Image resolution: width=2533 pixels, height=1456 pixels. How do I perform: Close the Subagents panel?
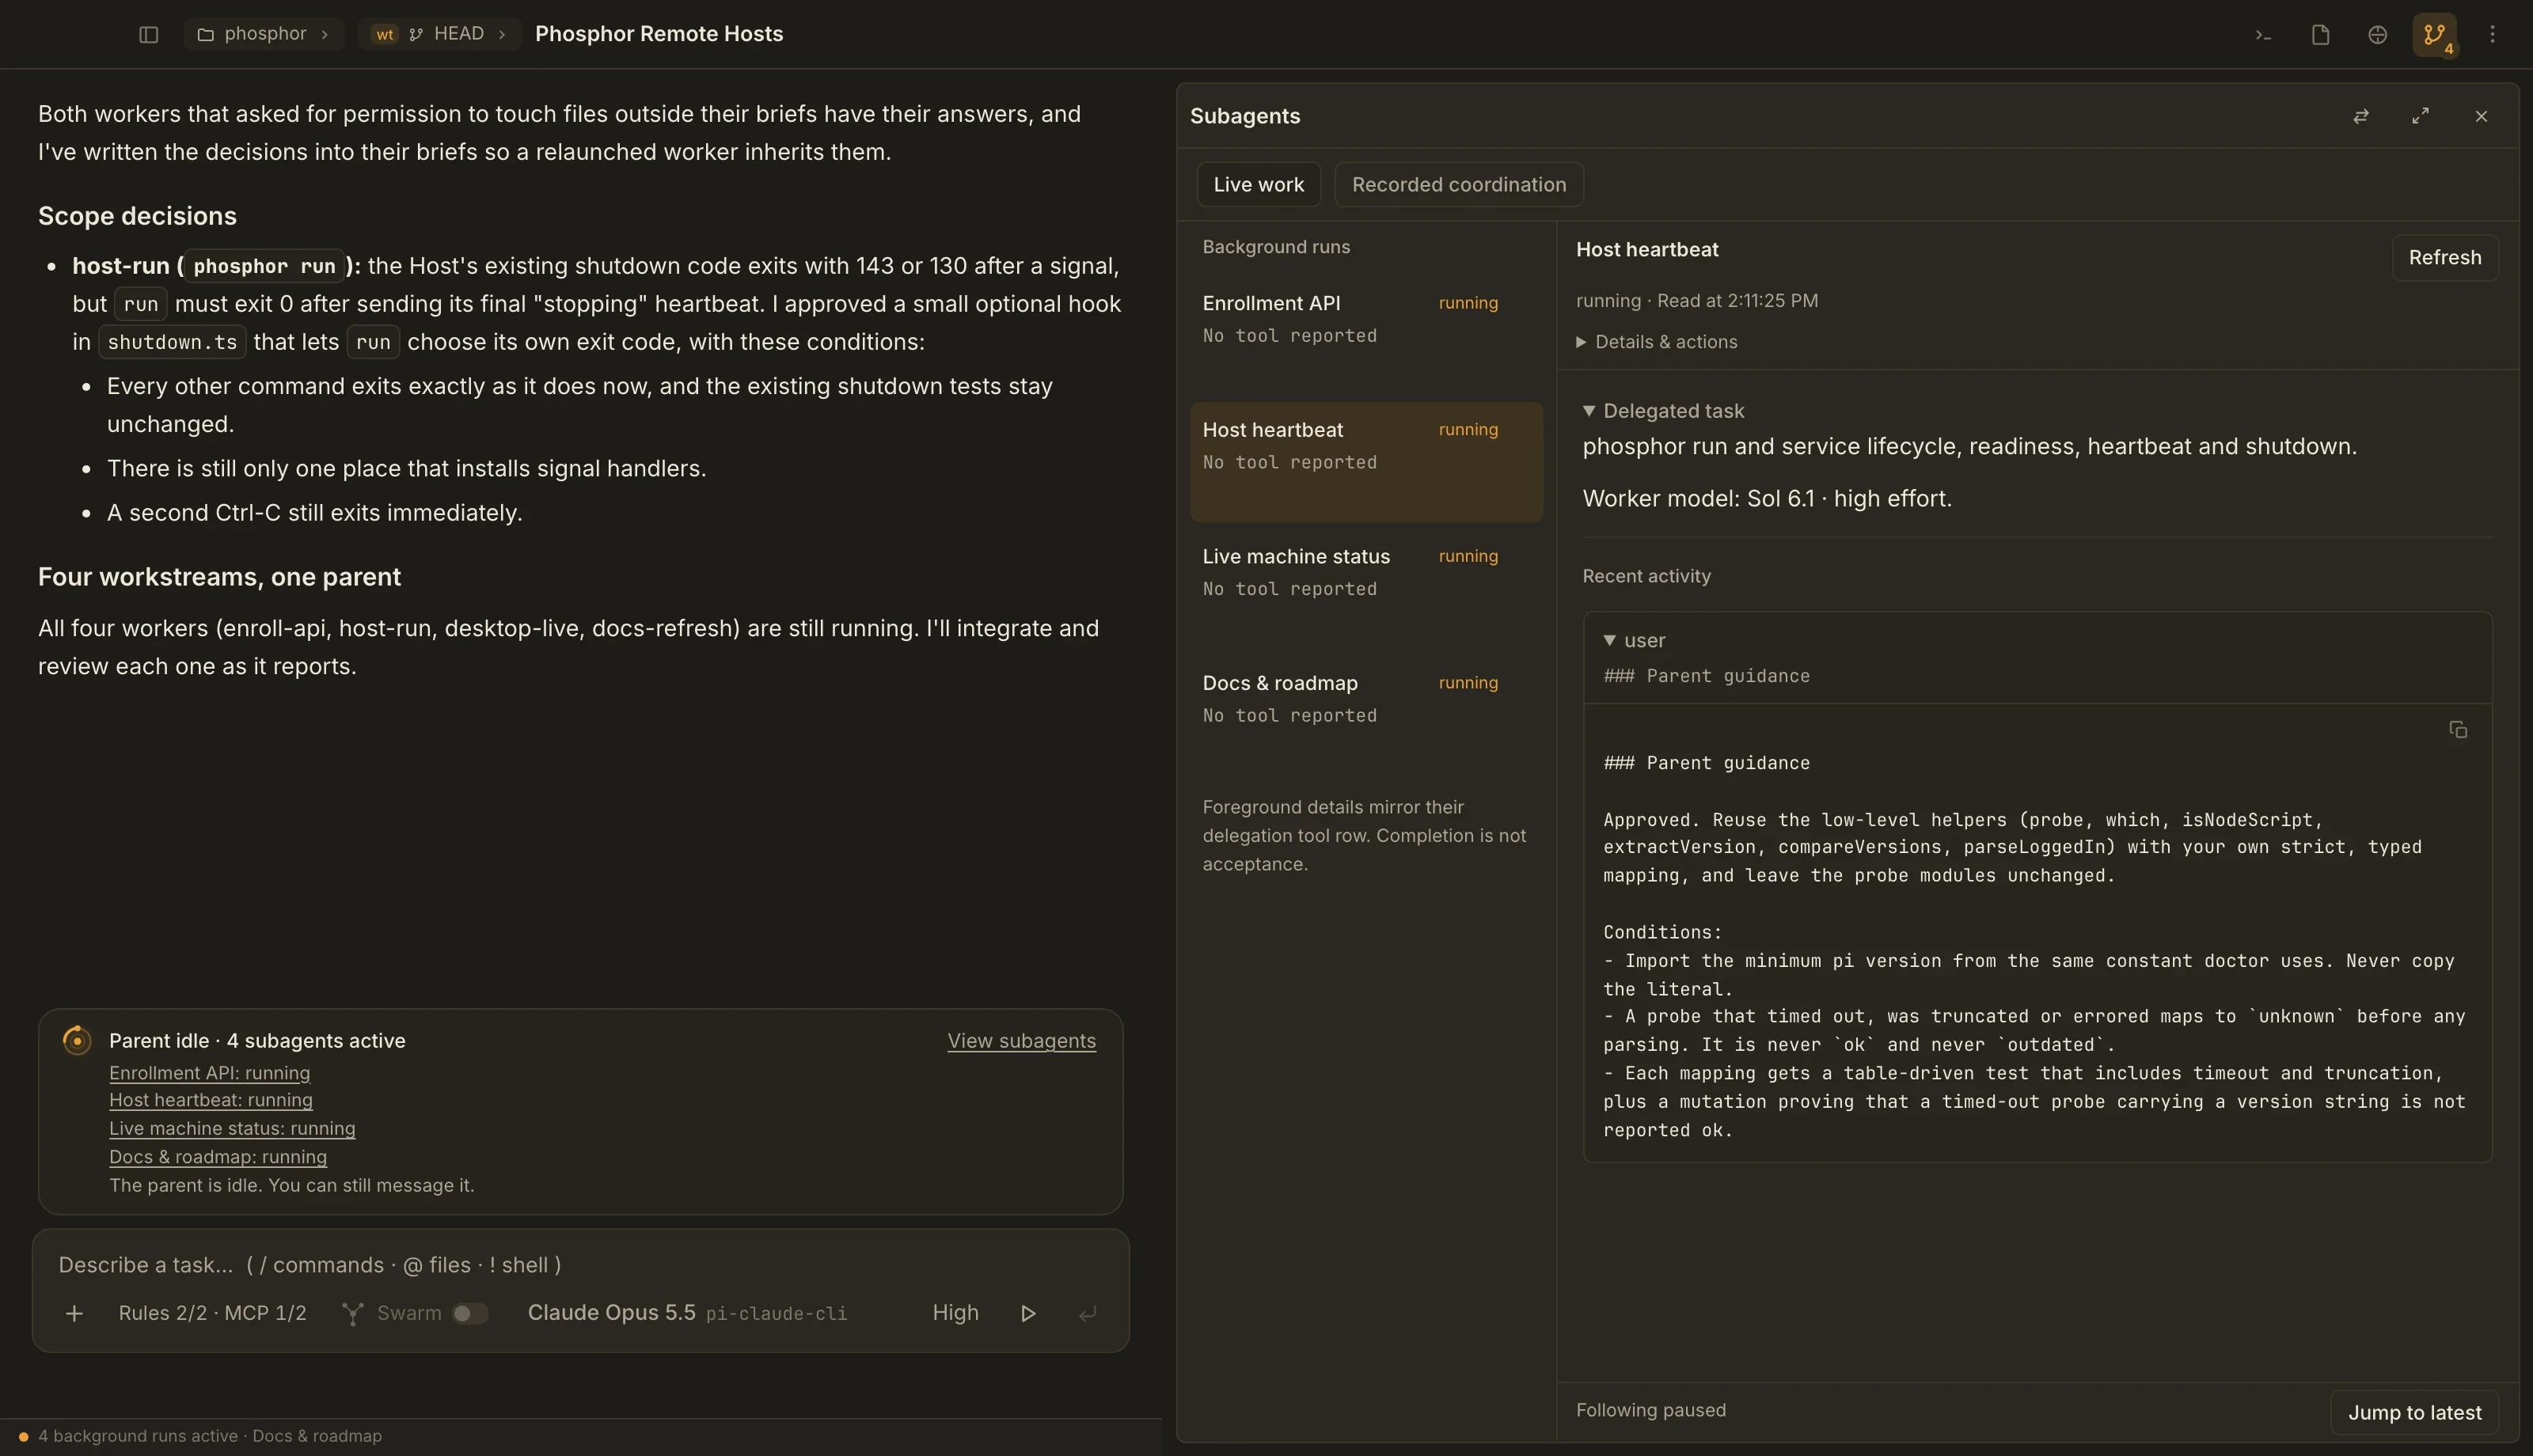point(2481,116)
